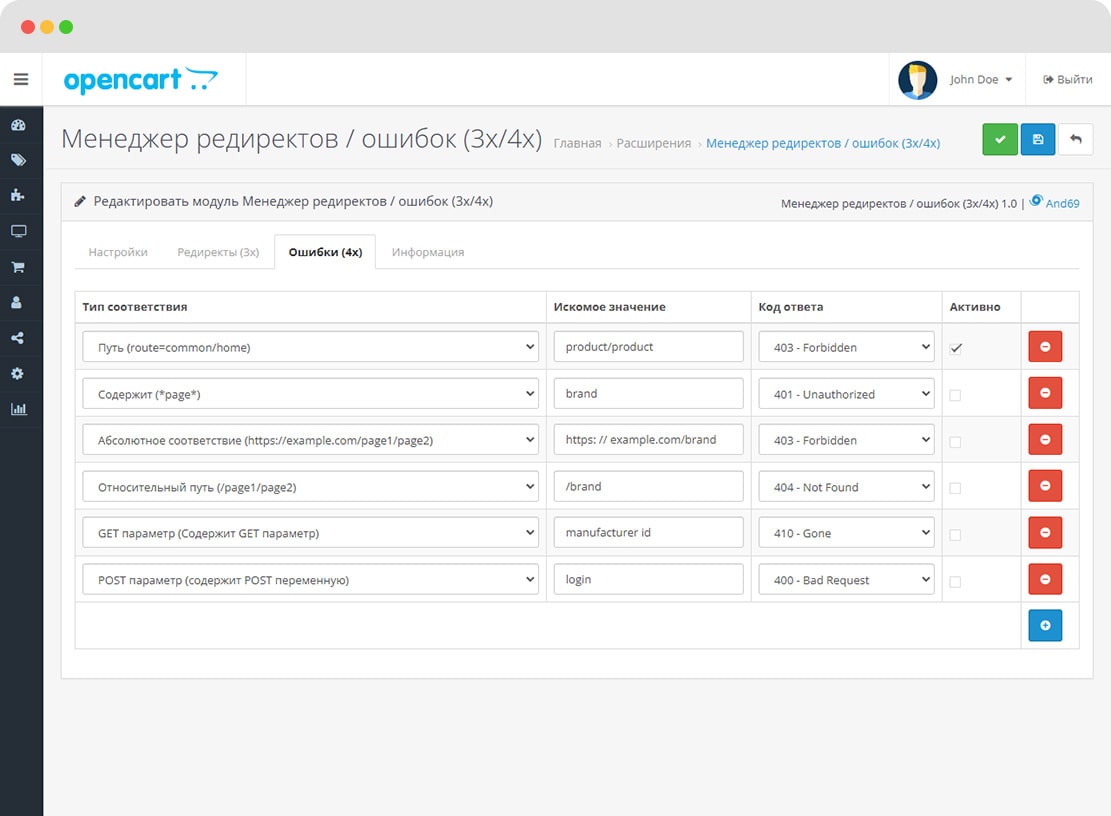Open the And69 author link
Screen dimensions: 1111x816
[x=1062, y=203]
